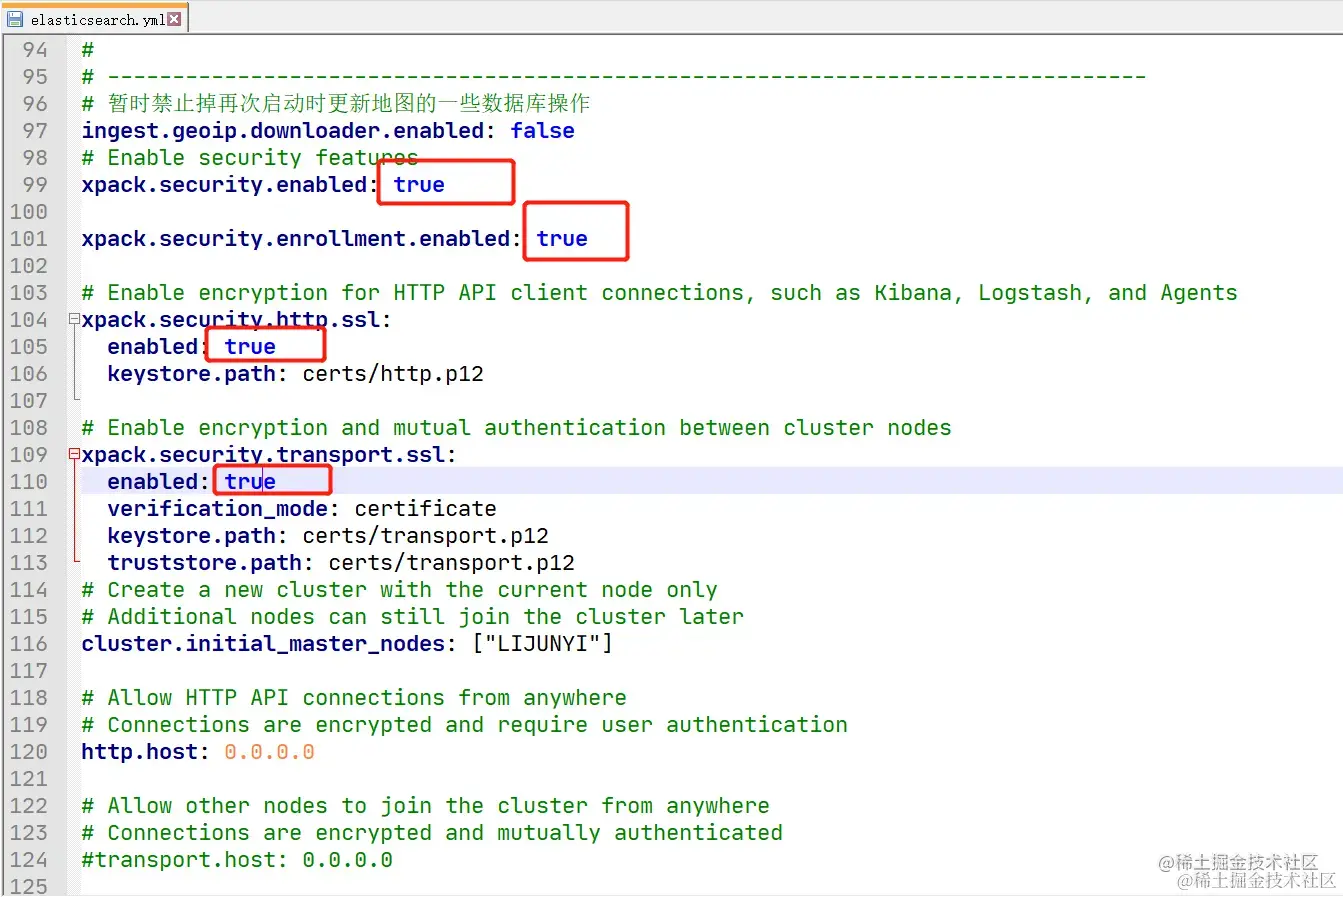Click line number 97 in margin
Viewport: 1343px width, 897px height.
[x=35, y=131]
